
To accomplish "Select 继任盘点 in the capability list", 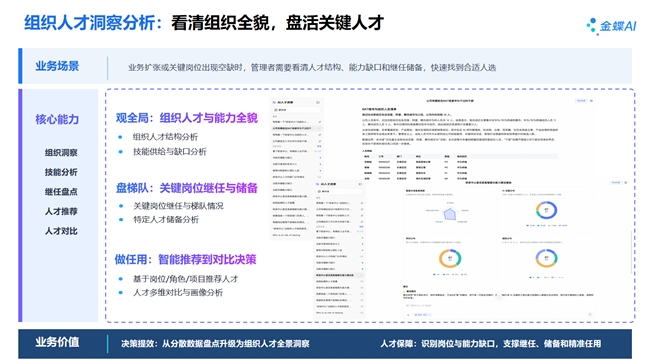I will (x=61, y=192).
